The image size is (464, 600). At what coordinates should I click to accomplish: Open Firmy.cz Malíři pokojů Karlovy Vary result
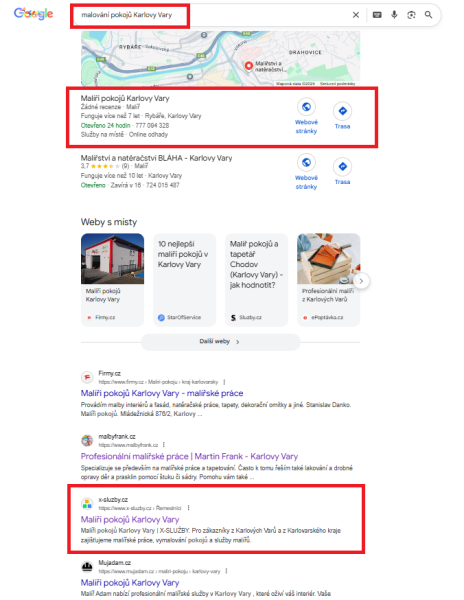click(x=162, y=393)
